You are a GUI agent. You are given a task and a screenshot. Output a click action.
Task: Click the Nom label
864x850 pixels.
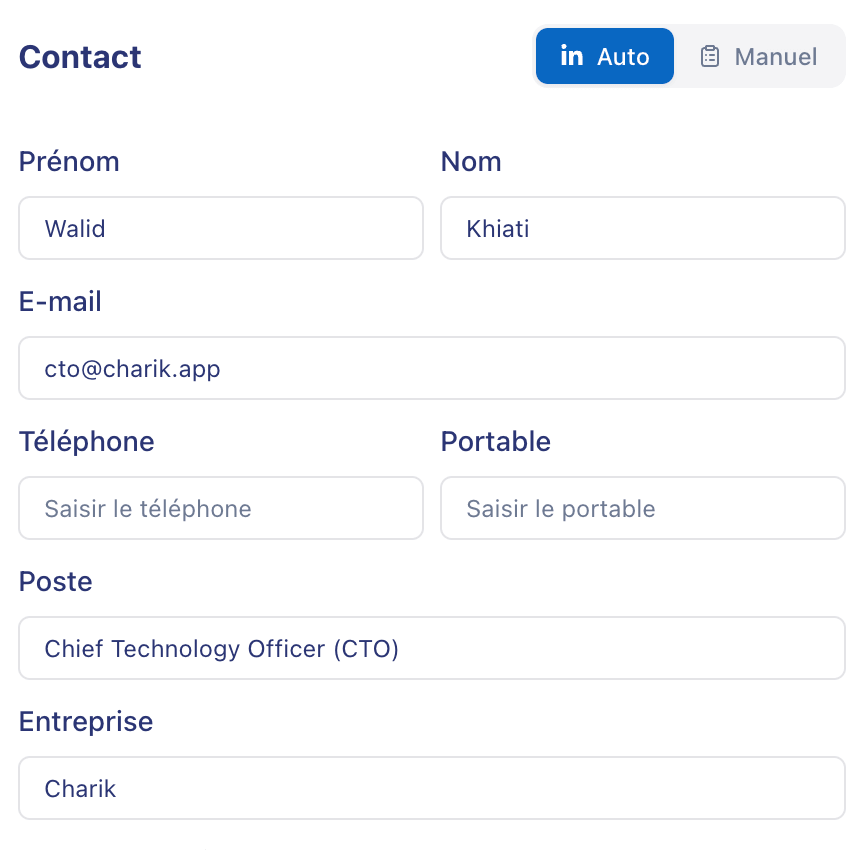471,161
